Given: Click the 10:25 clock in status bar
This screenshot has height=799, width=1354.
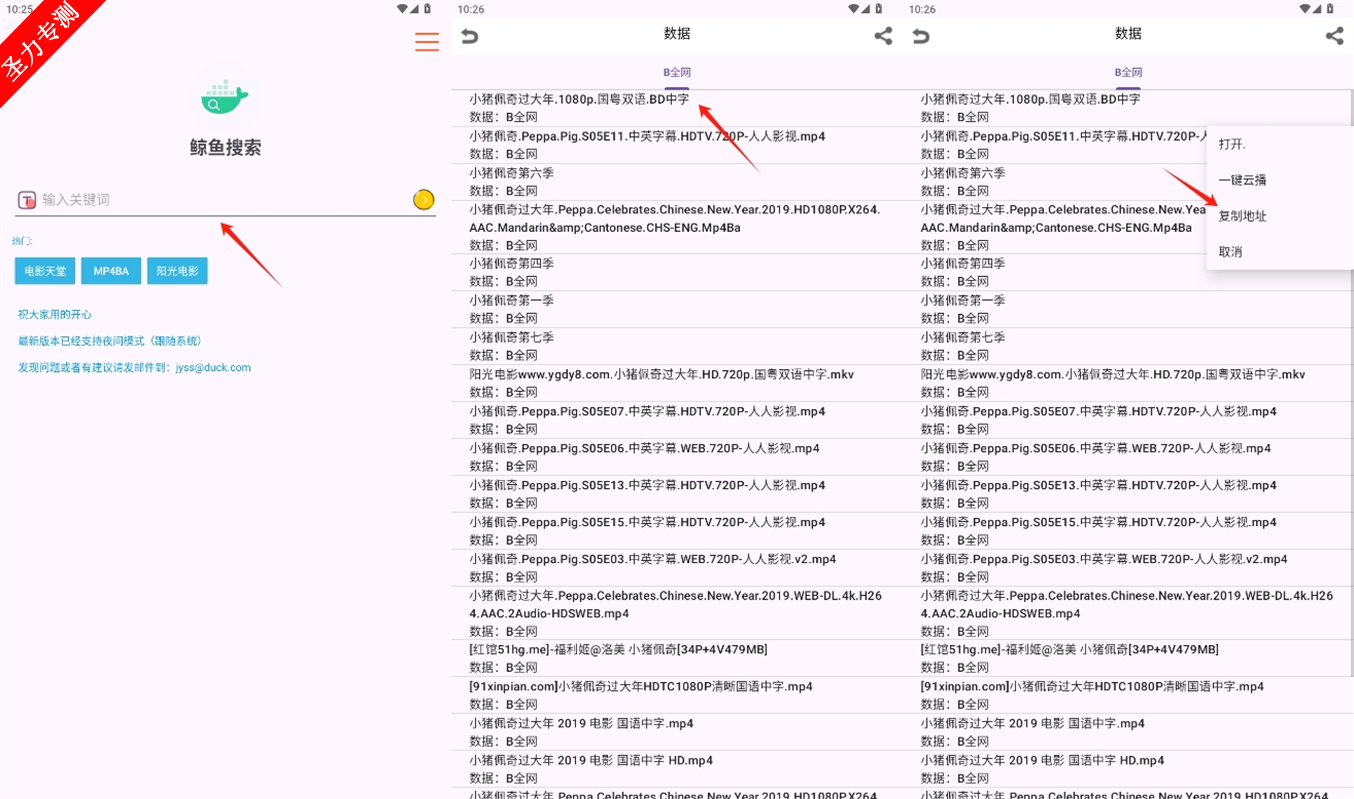Looking at the screenshot, I should [18, 9].
